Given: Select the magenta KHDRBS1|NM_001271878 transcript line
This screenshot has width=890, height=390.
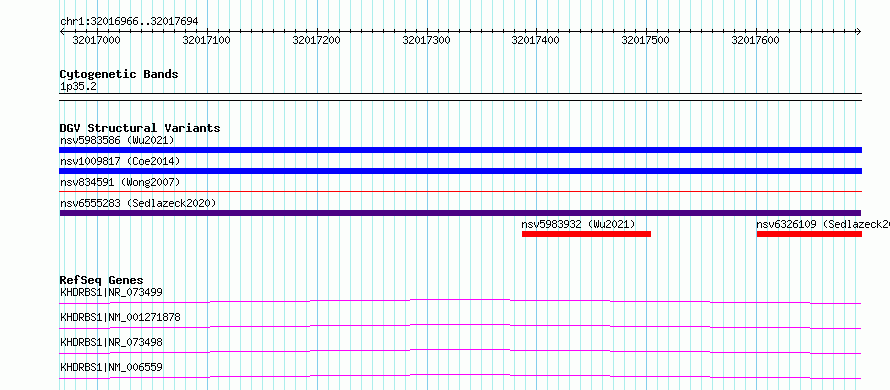Looking at the screenshot, I should pos(460,326).
